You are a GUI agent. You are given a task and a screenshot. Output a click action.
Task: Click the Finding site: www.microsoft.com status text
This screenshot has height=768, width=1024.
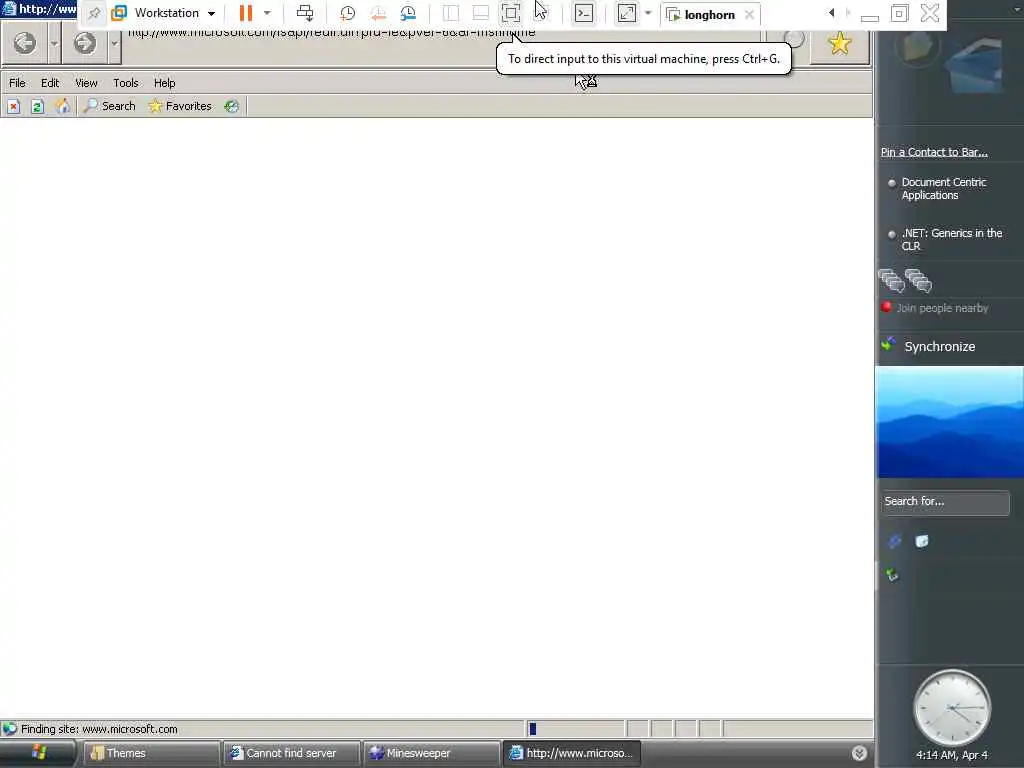pyautogui.click(x=99, y=729)
